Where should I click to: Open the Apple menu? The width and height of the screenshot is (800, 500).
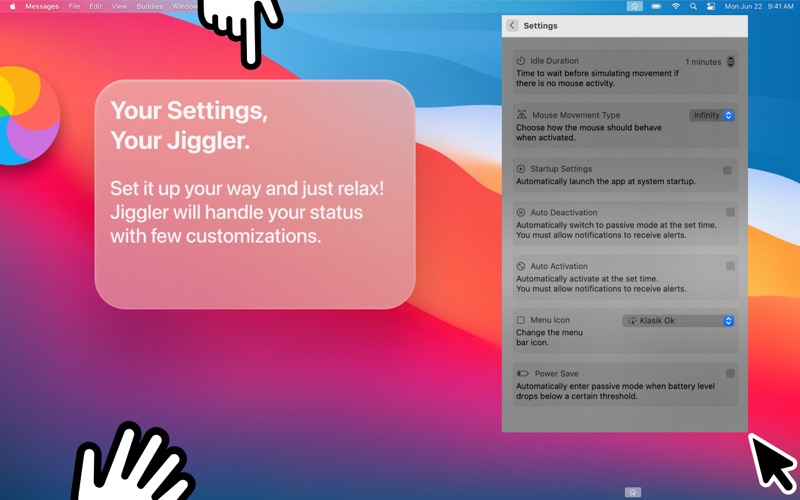[x=13, y=7]
